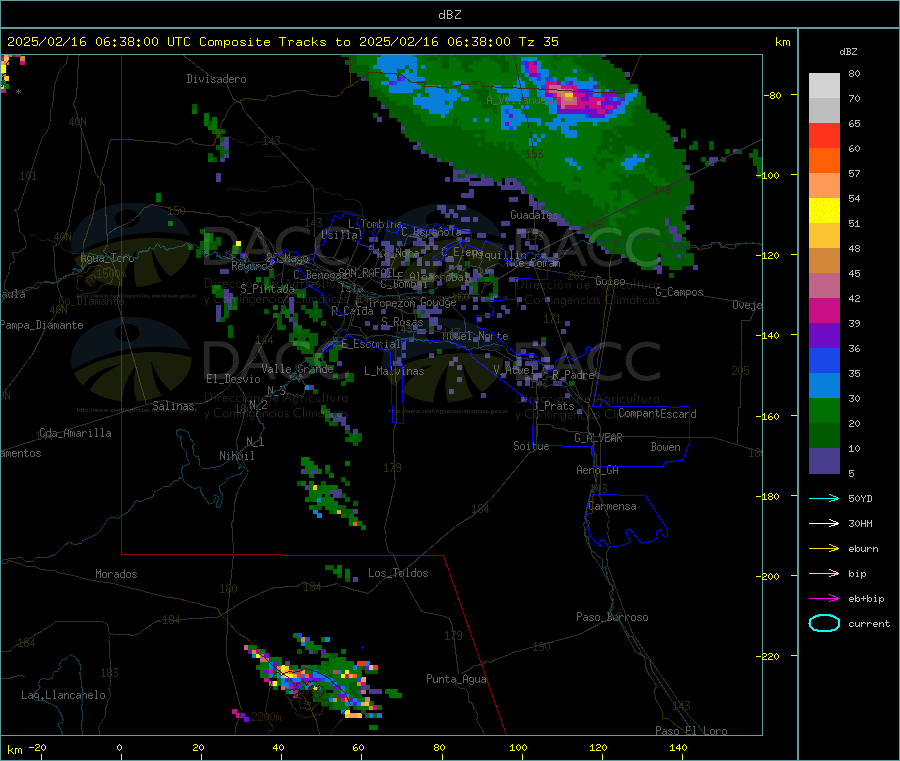Click the Nihuil map label
900x761 pixels.
(236, 456)
